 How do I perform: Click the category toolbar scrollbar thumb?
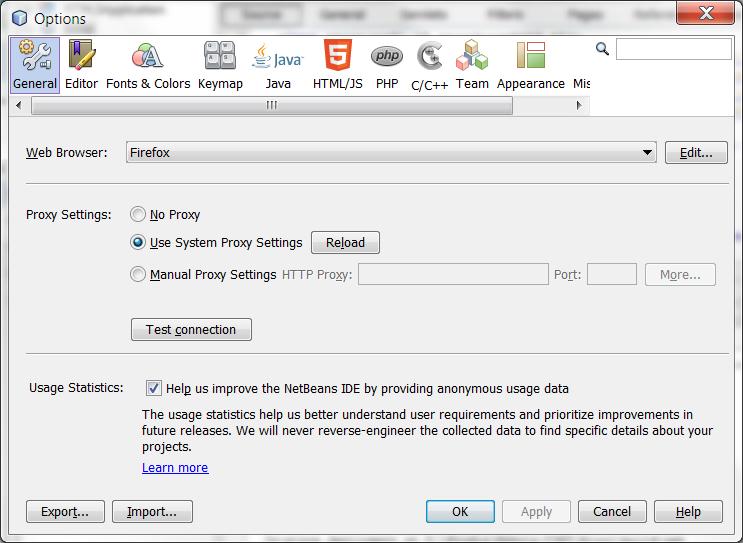(x=272, y=106)
